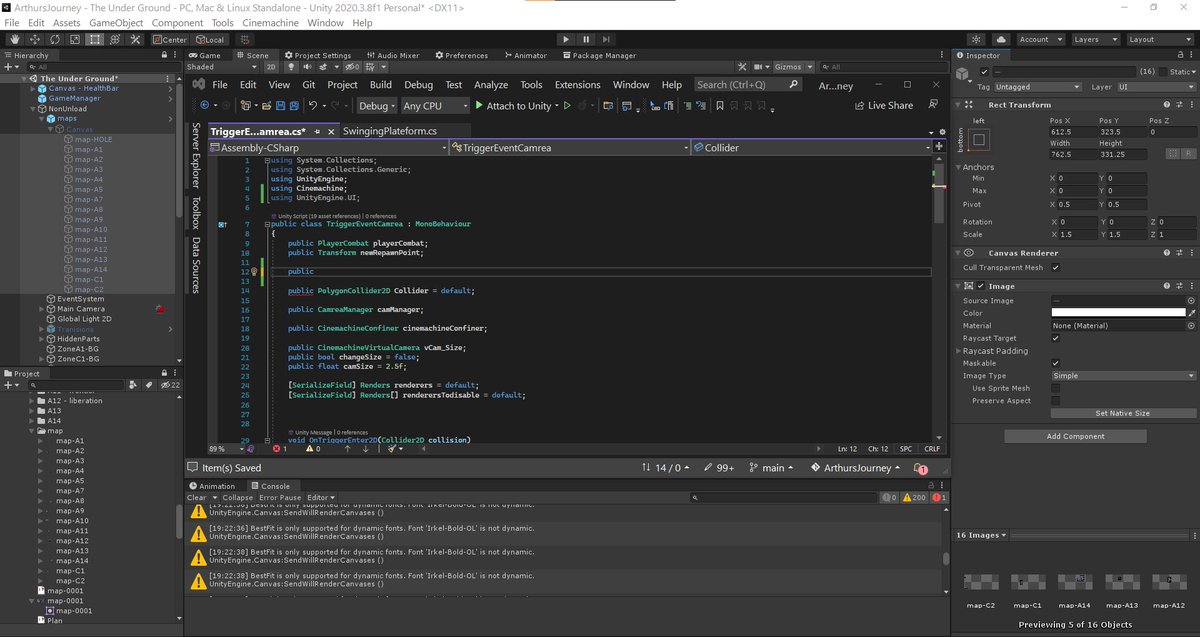Toggle Preserve Aspect checkbox

point(1056,401)
